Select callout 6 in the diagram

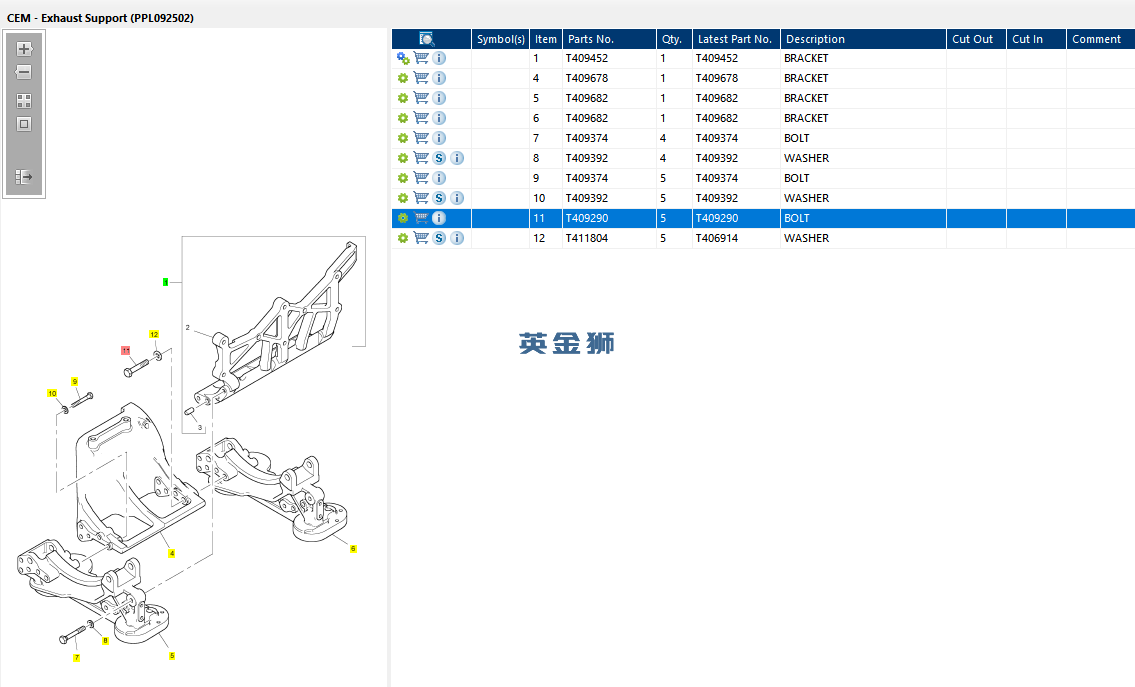tap(353, 549)
